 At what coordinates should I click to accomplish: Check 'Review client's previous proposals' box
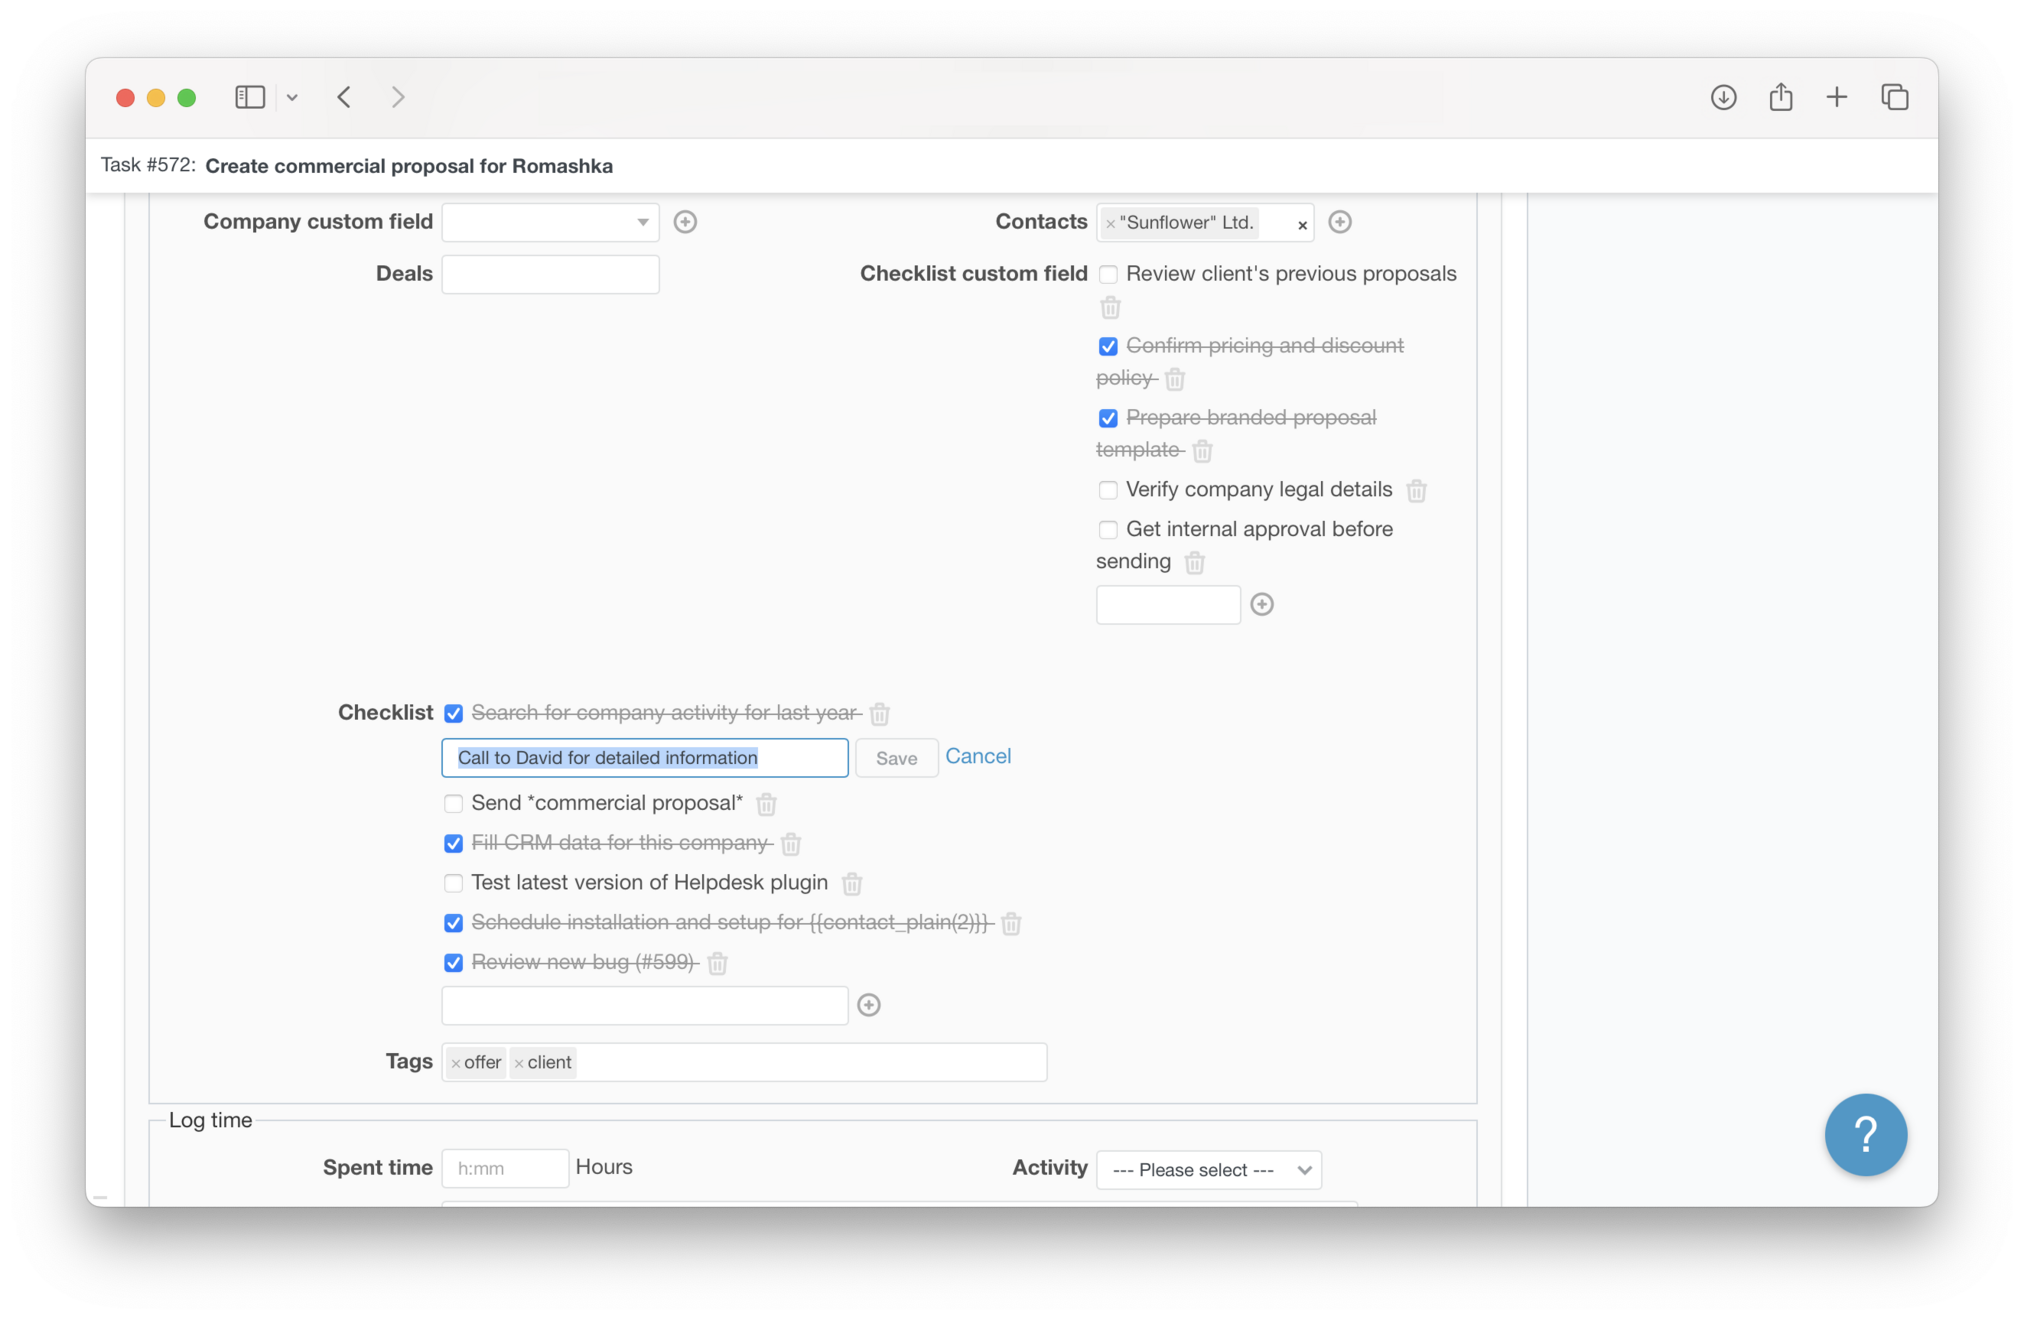click(1108, 274)
